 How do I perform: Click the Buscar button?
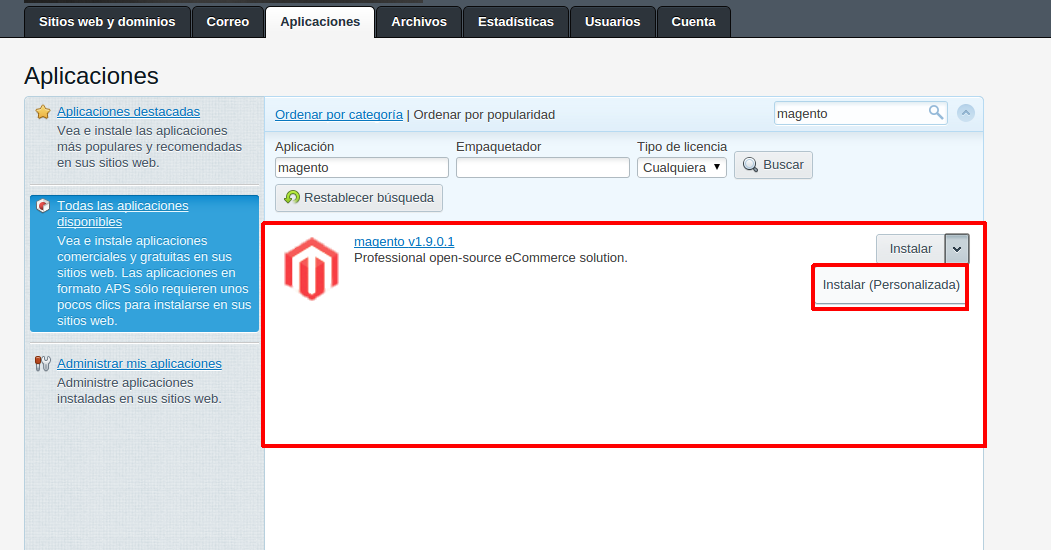click(x=773, y=165)
